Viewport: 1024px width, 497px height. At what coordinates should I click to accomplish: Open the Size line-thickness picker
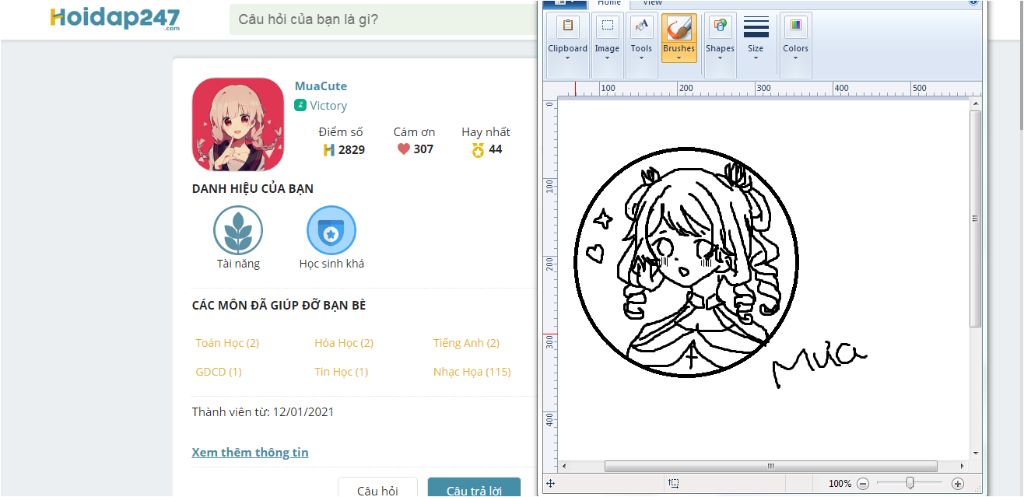pos(756,37)
